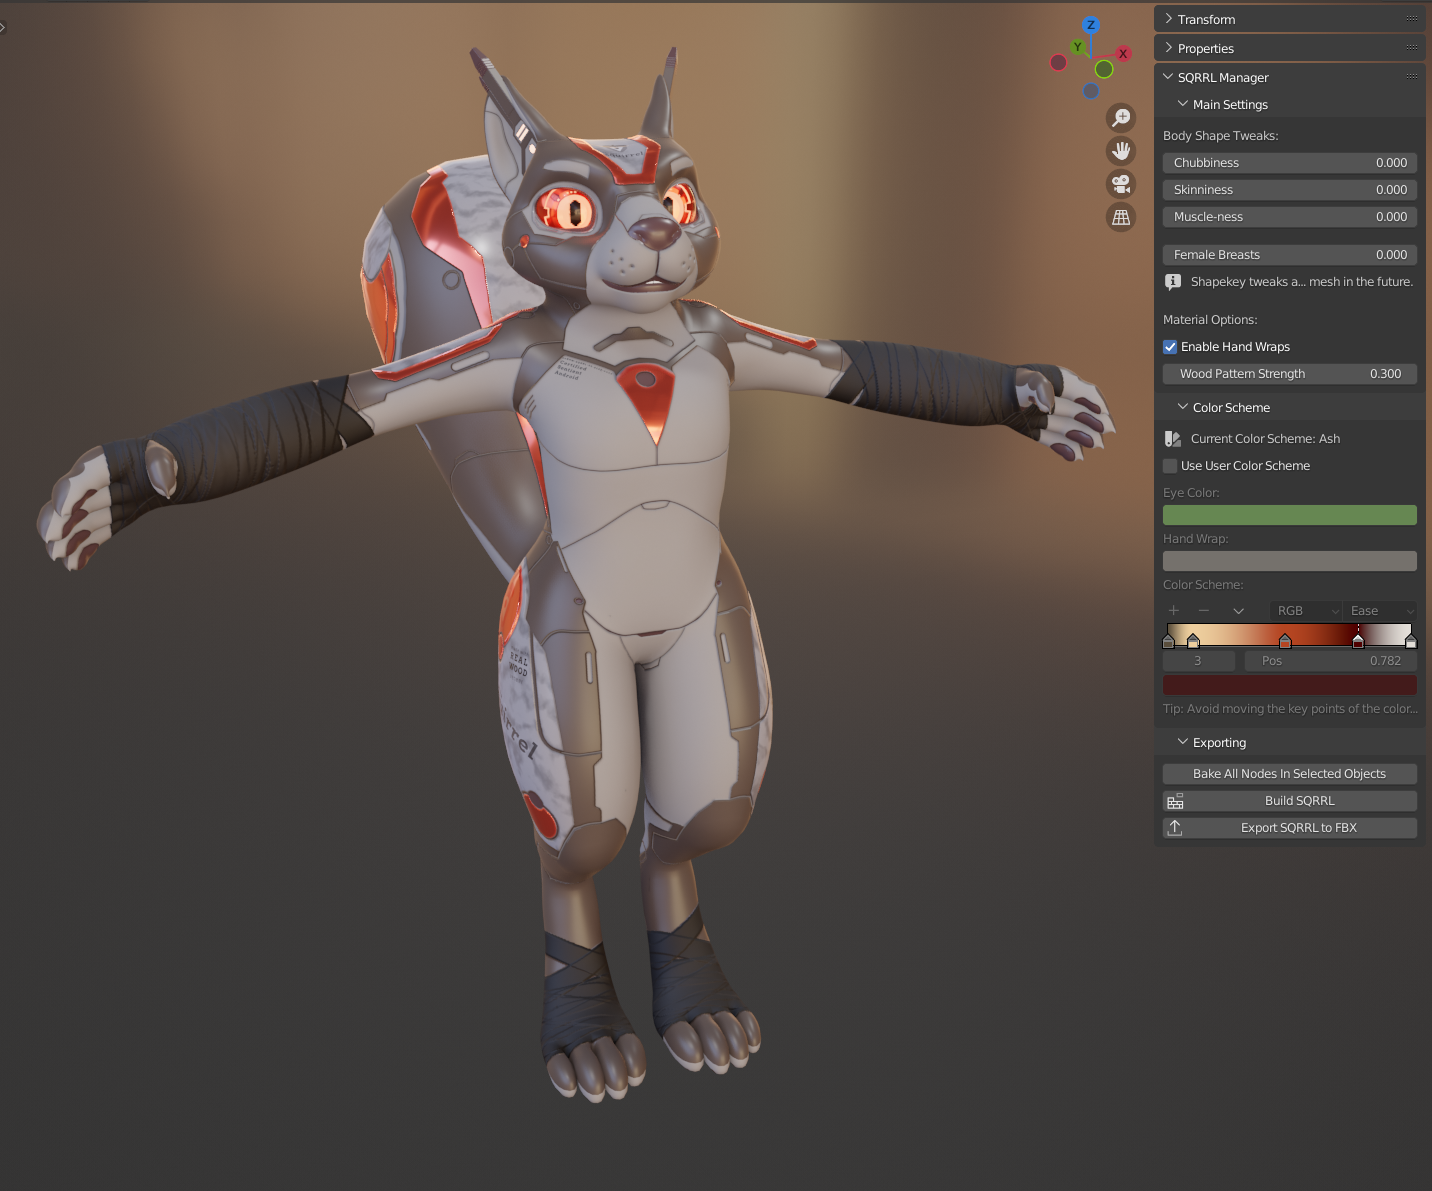The width and height of the screenshot is (1432, 1191).
Task: Expand the Transform panel
Action: [x=1206, y=19]
